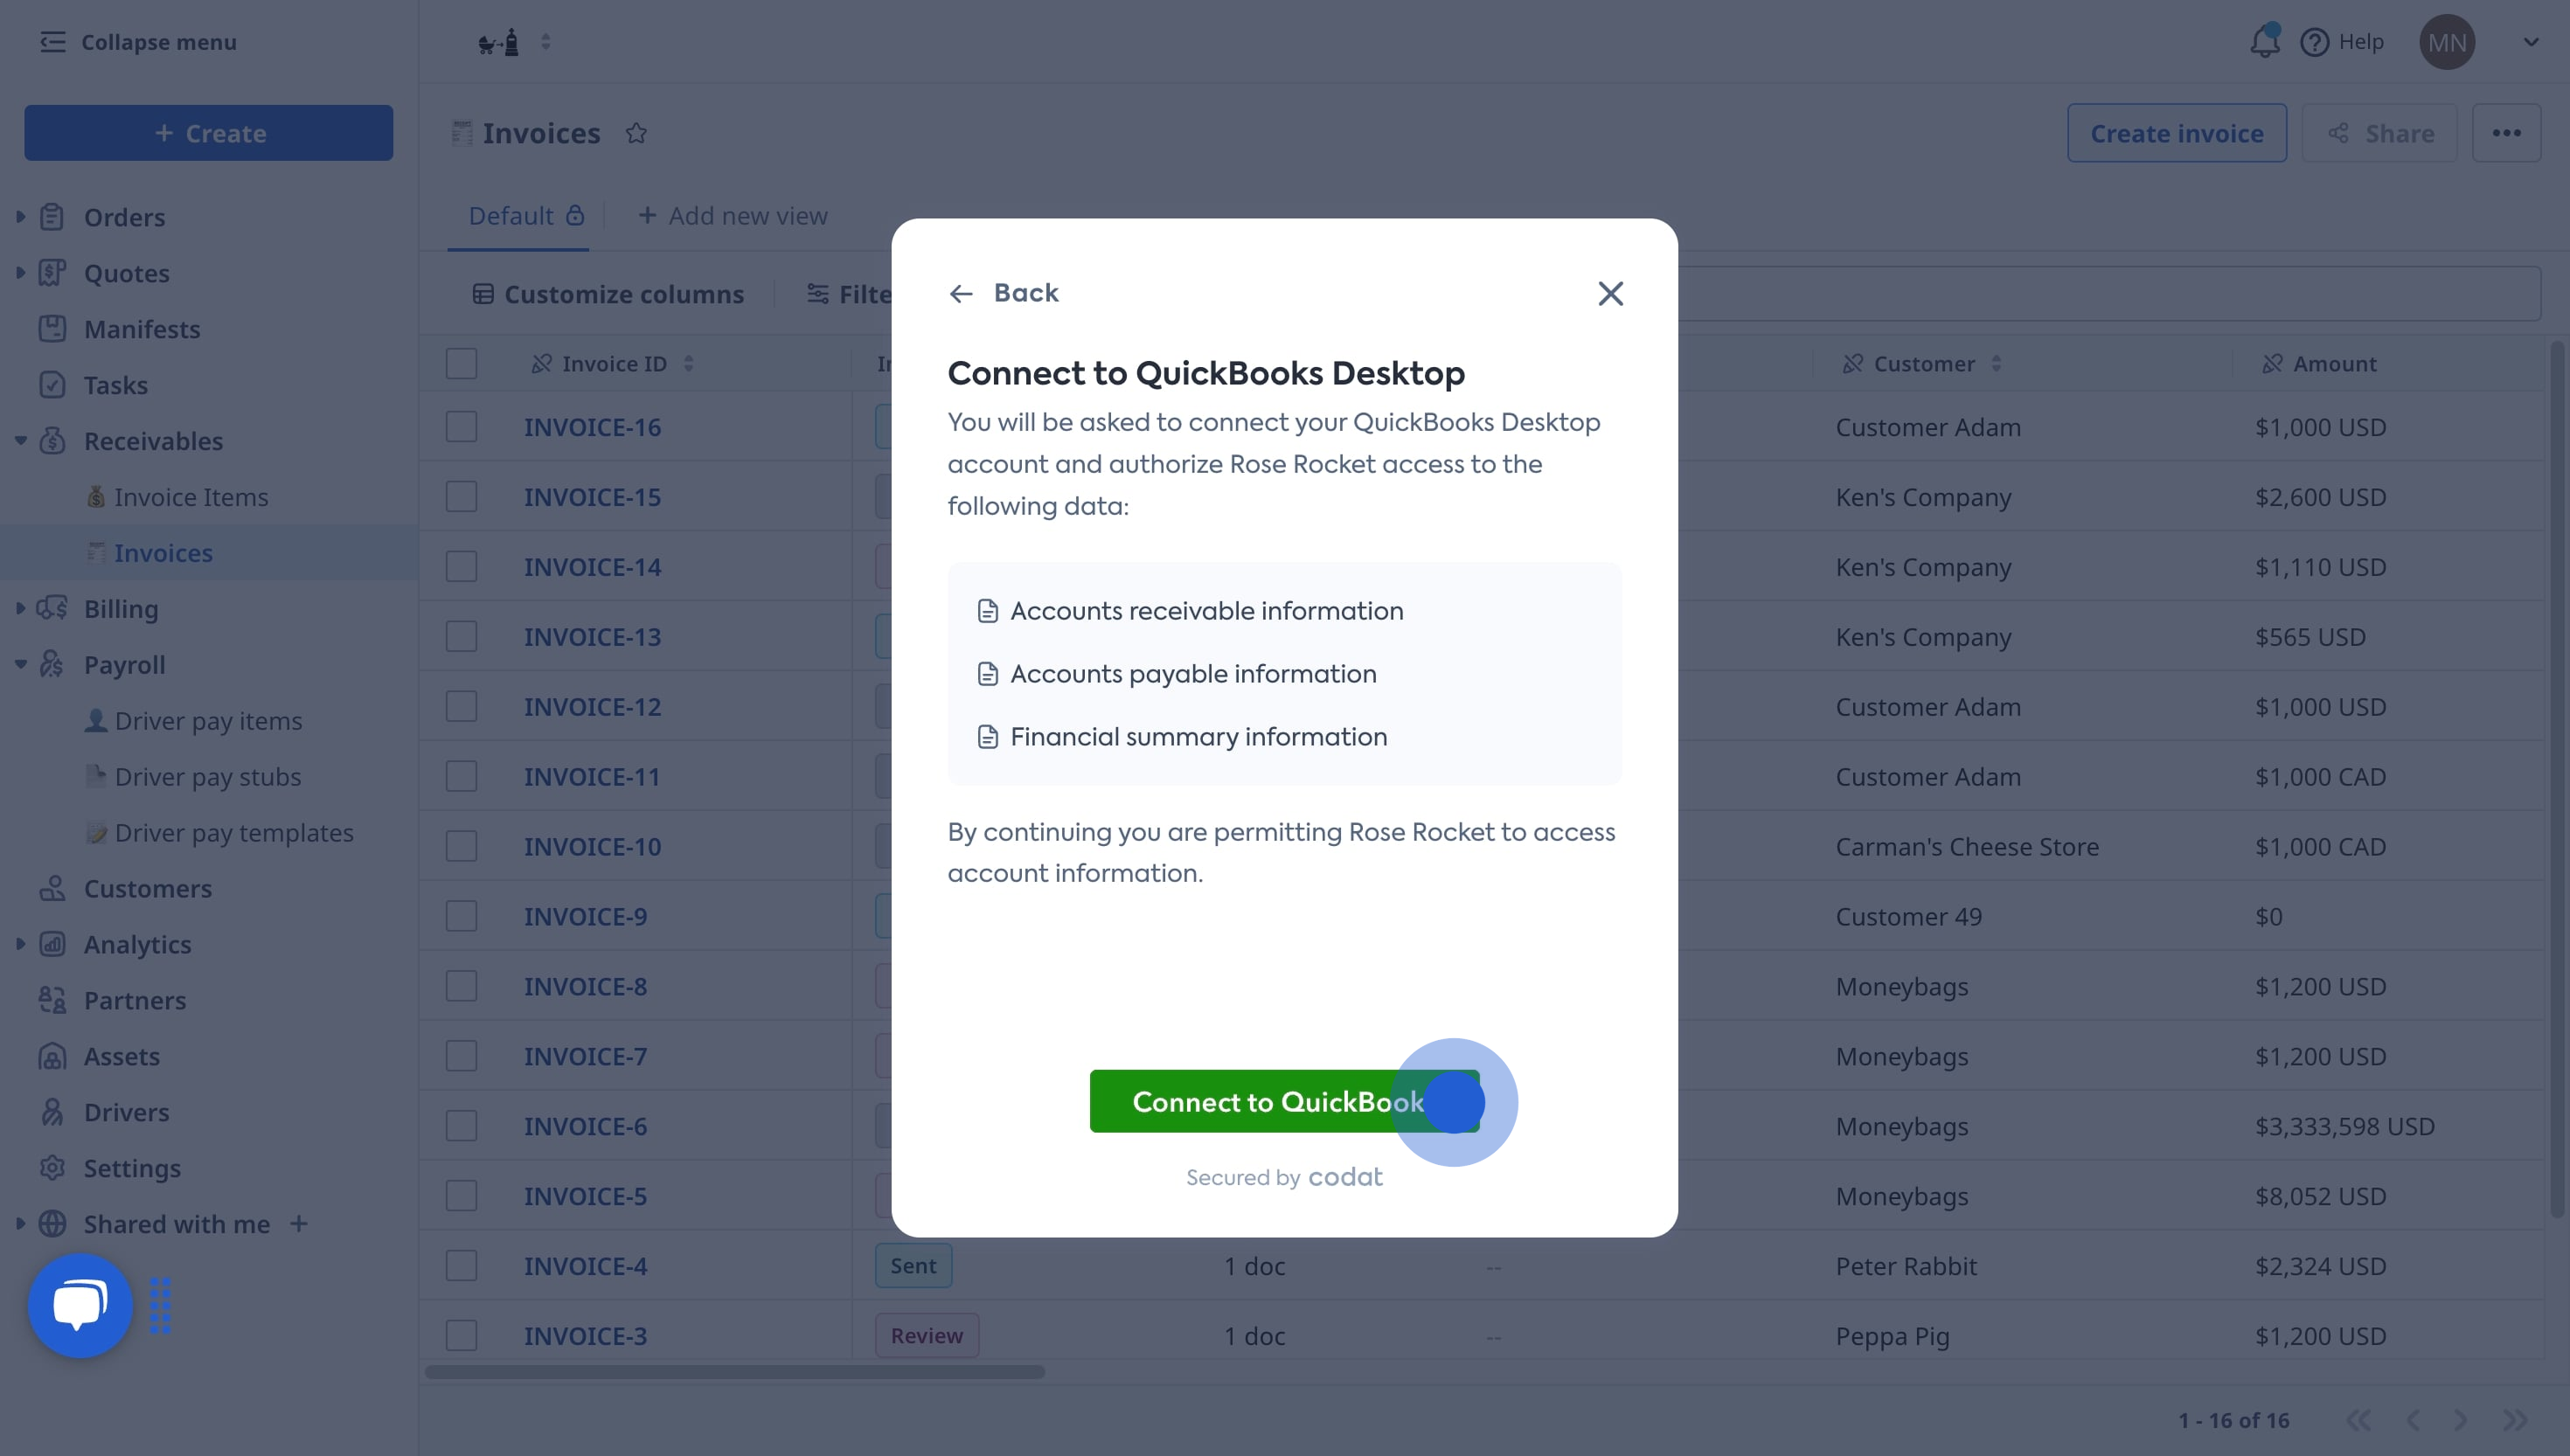Click the blue chat support bubble
2570x1456 pixels.
(x=80, y=1305)
